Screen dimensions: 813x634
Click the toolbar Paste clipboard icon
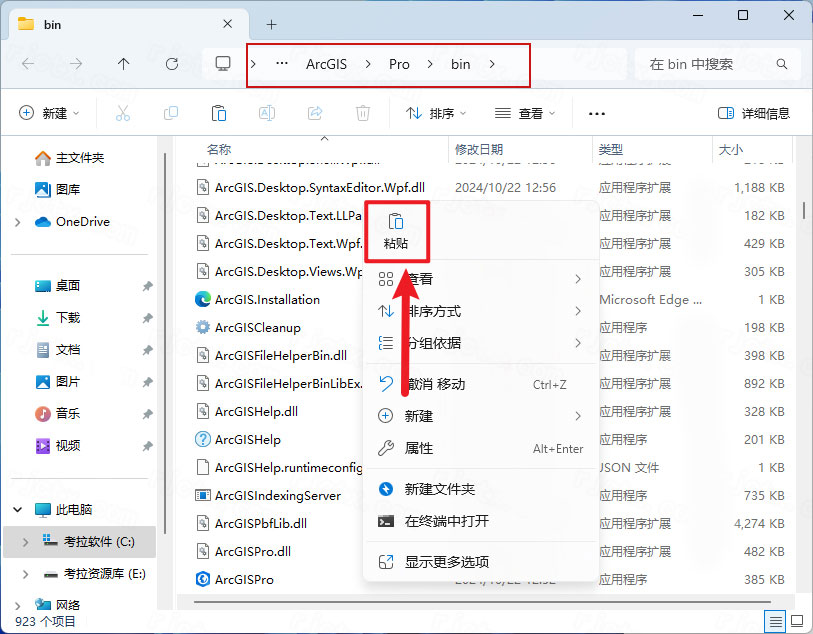click(219, 113)
